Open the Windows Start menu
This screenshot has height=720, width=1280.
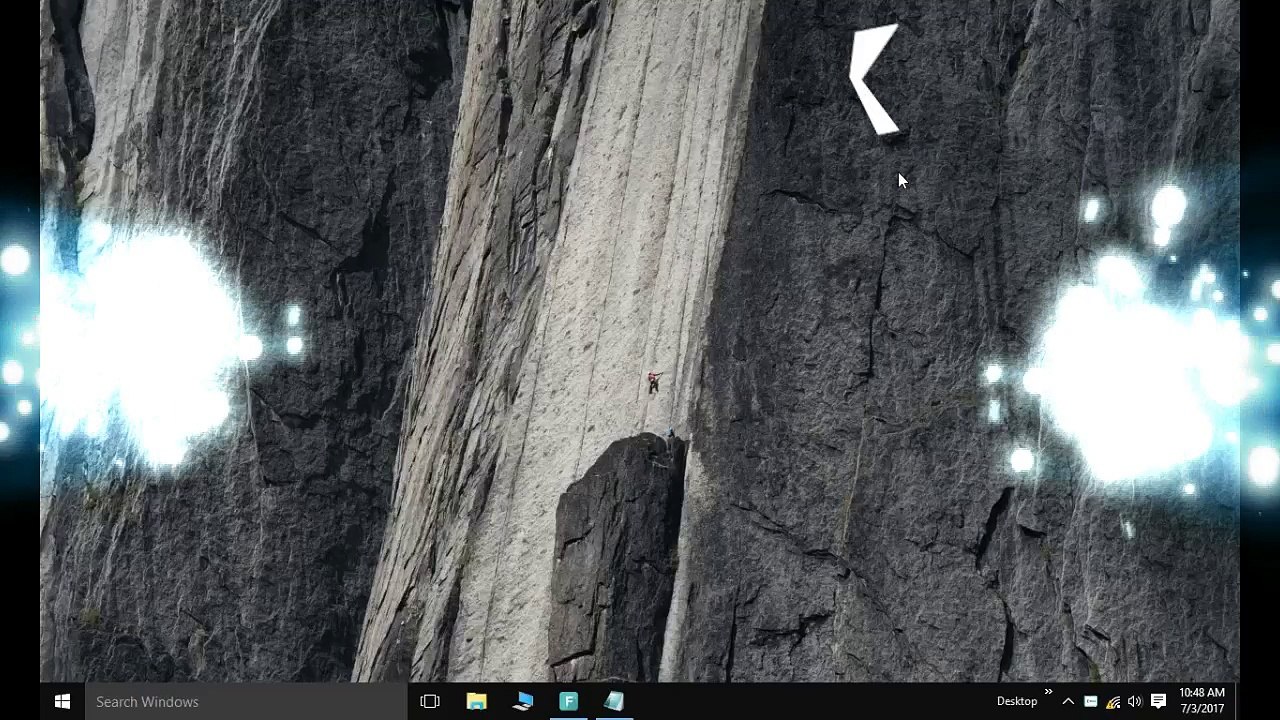(x=62, y=701)
